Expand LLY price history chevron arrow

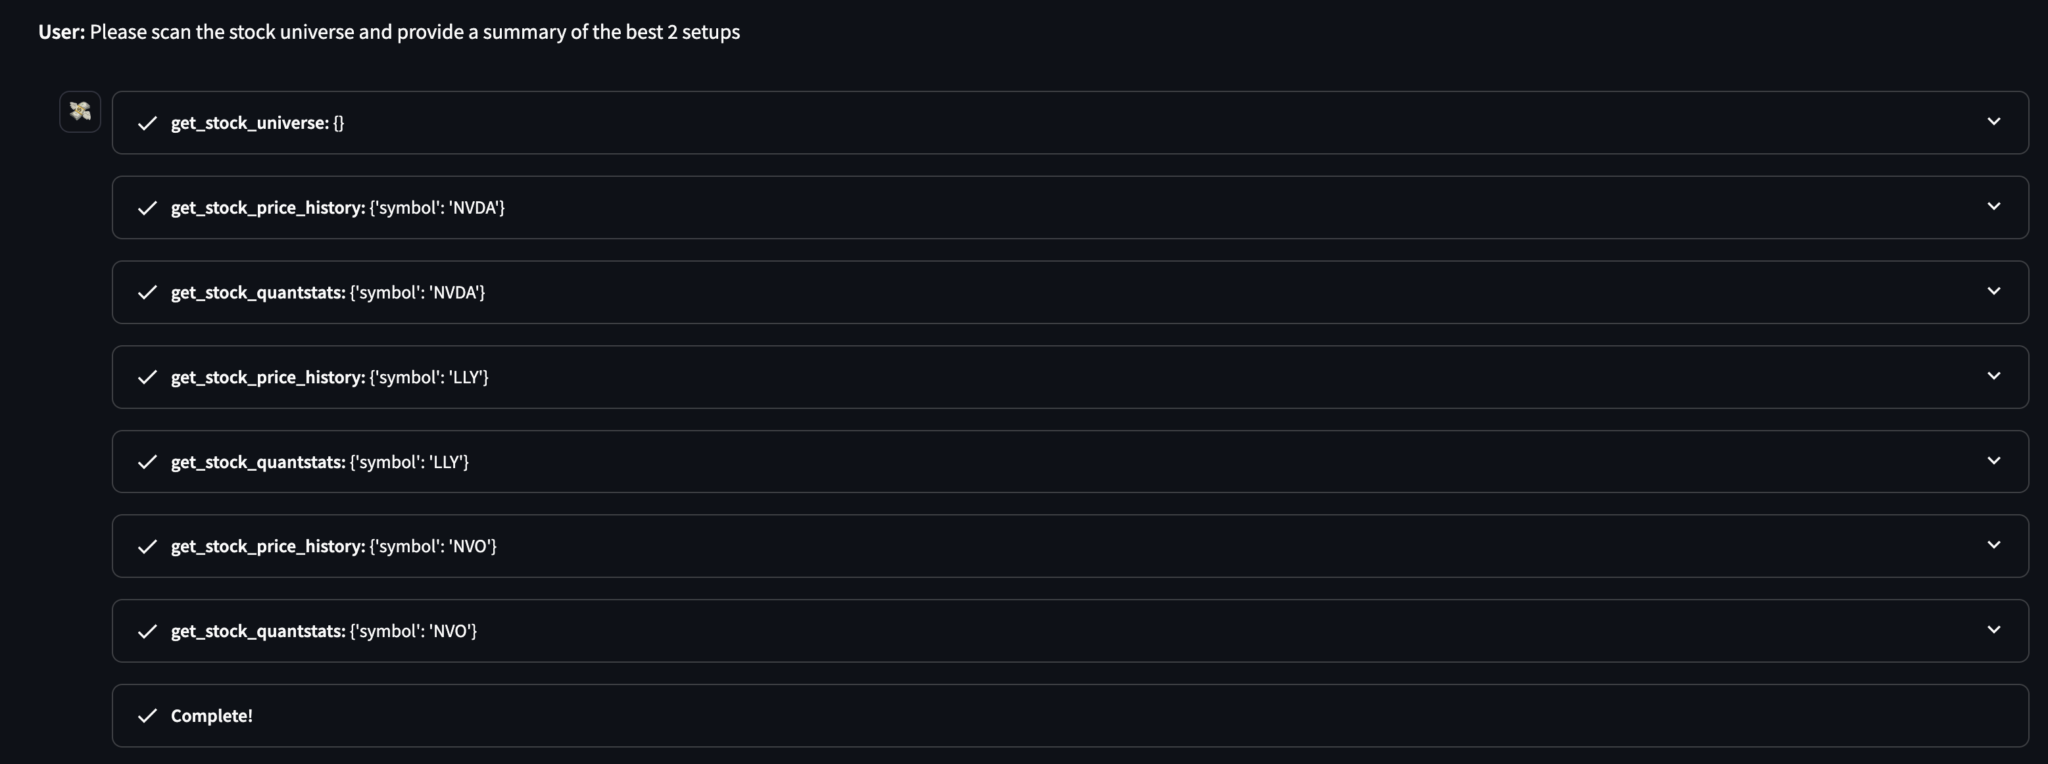click(1993, 376)
